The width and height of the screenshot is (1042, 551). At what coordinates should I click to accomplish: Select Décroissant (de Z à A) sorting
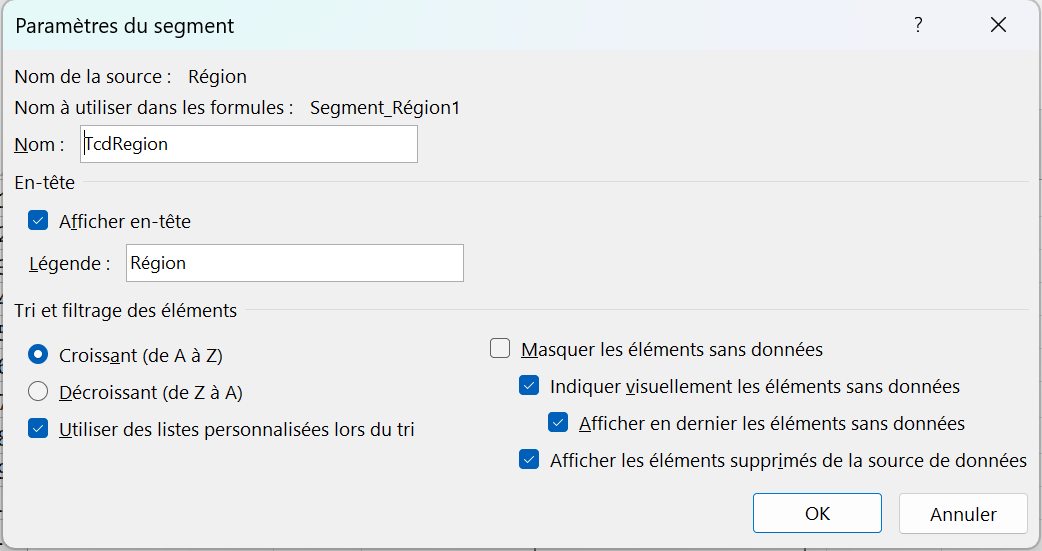38,391
